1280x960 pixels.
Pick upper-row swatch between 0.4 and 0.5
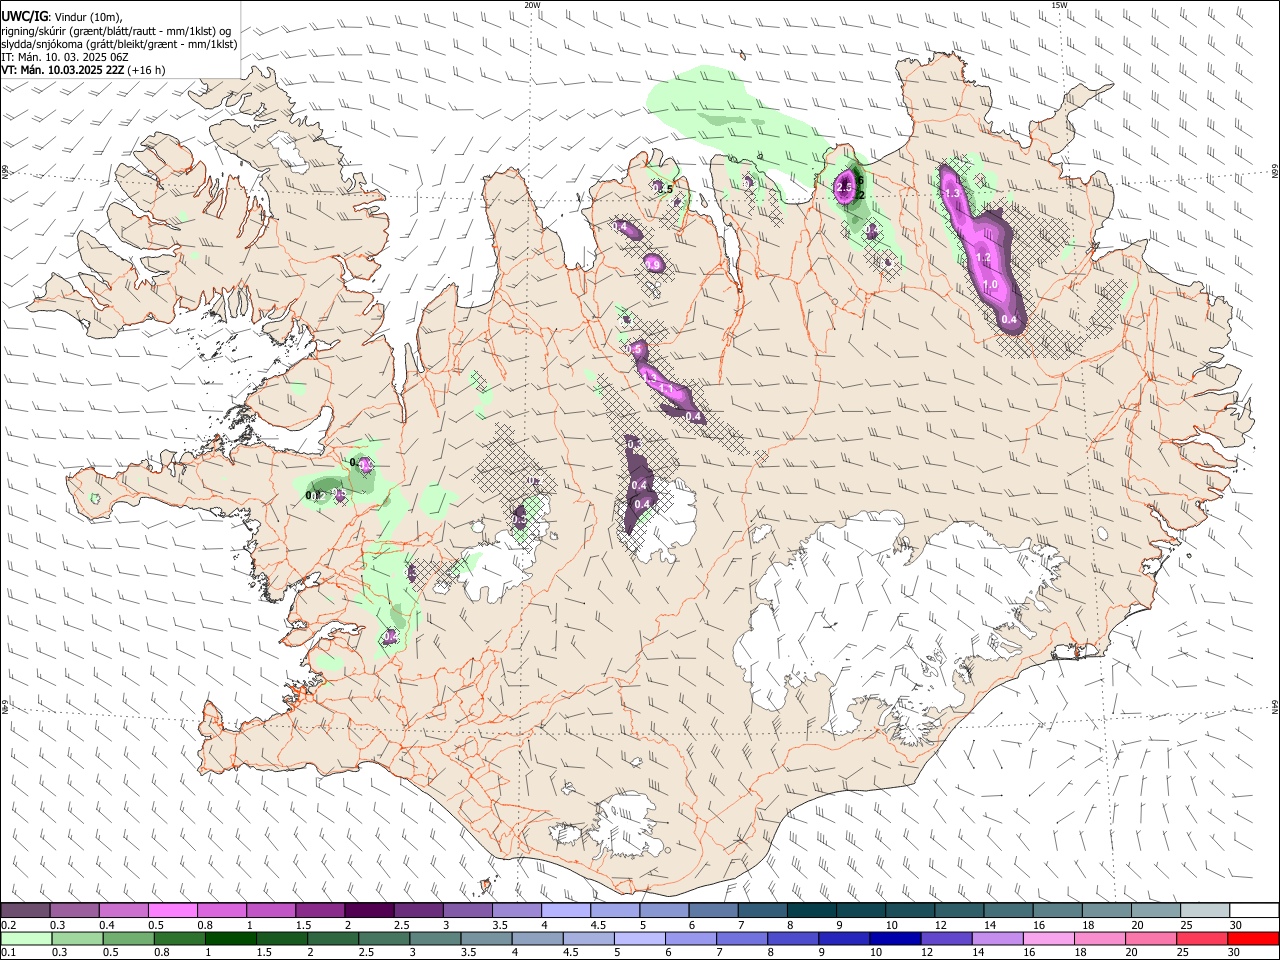123,911
